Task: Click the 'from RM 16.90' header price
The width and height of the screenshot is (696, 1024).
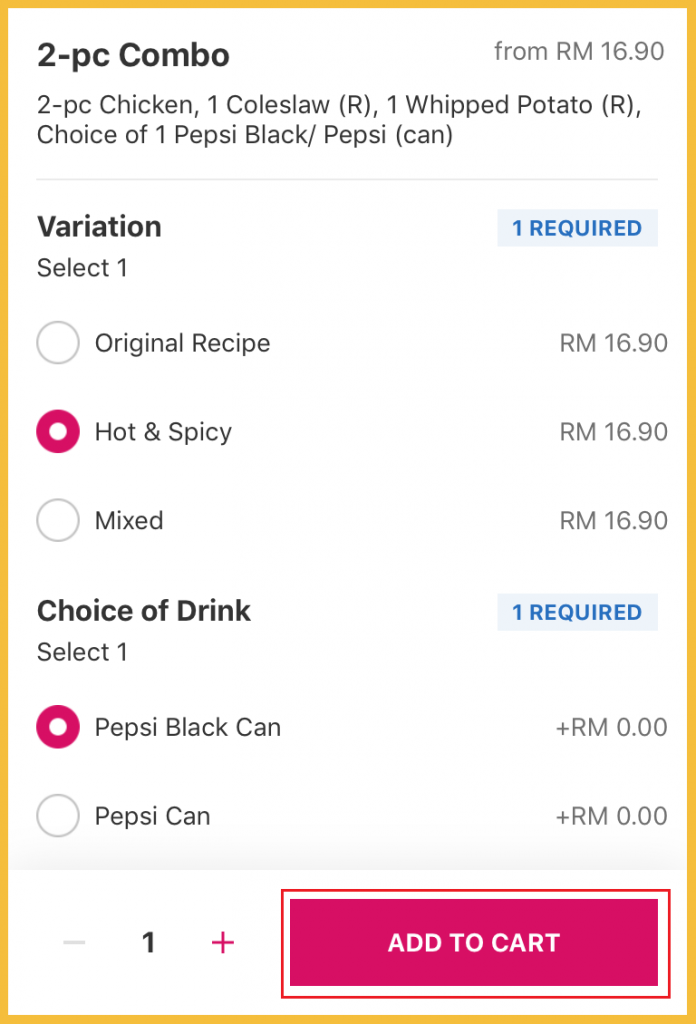Action: [x=579, y=52]
